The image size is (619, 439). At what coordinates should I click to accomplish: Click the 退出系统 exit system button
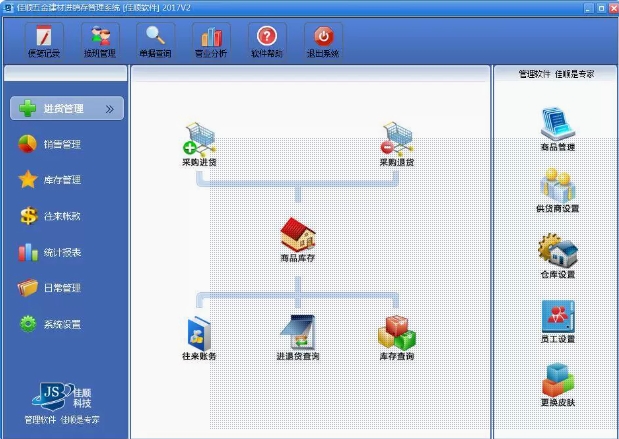click(x=323, y=41)
